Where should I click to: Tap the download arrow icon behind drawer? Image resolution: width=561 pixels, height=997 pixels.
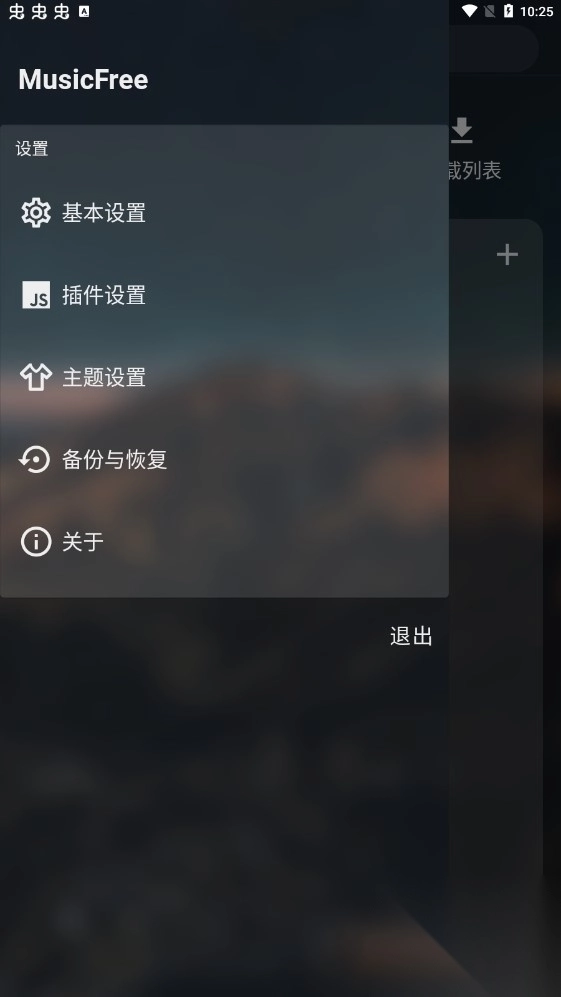coord(462,130)
